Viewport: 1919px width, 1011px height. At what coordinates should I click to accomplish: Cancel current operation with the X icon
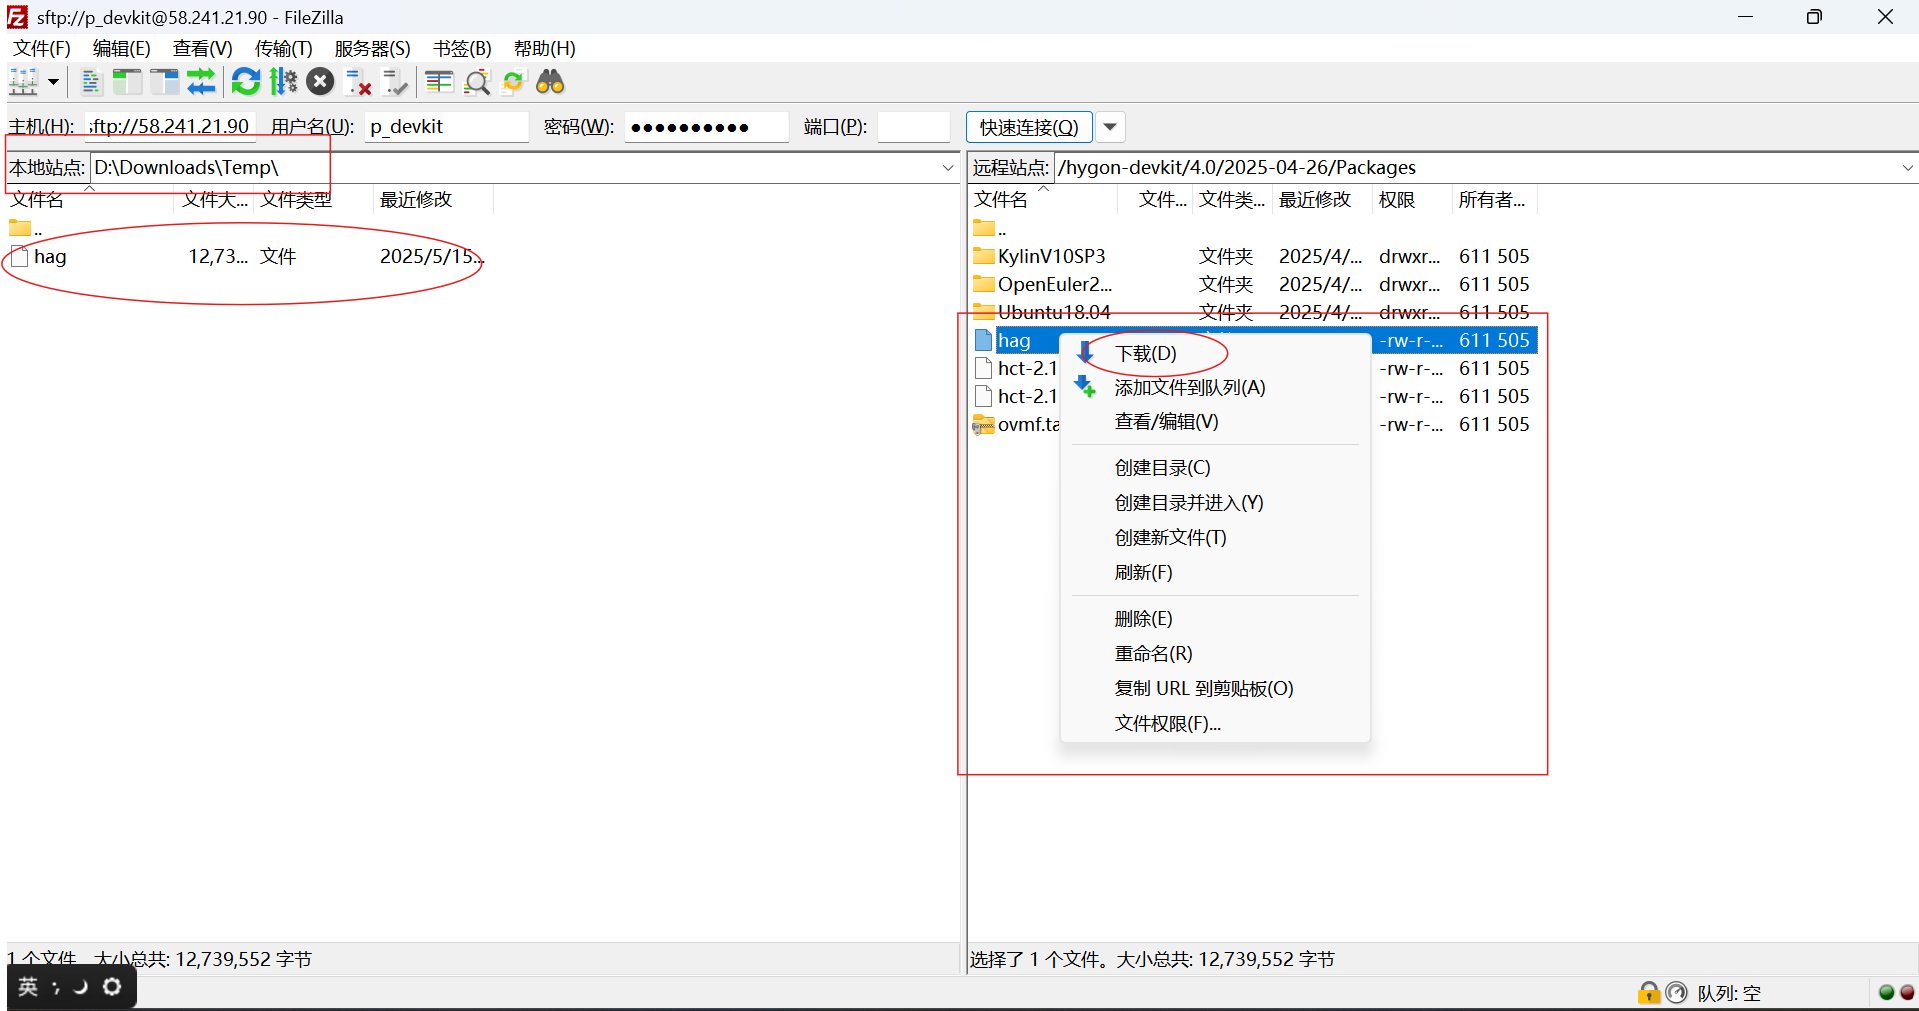pyautogui.click(x=320, y=82)
